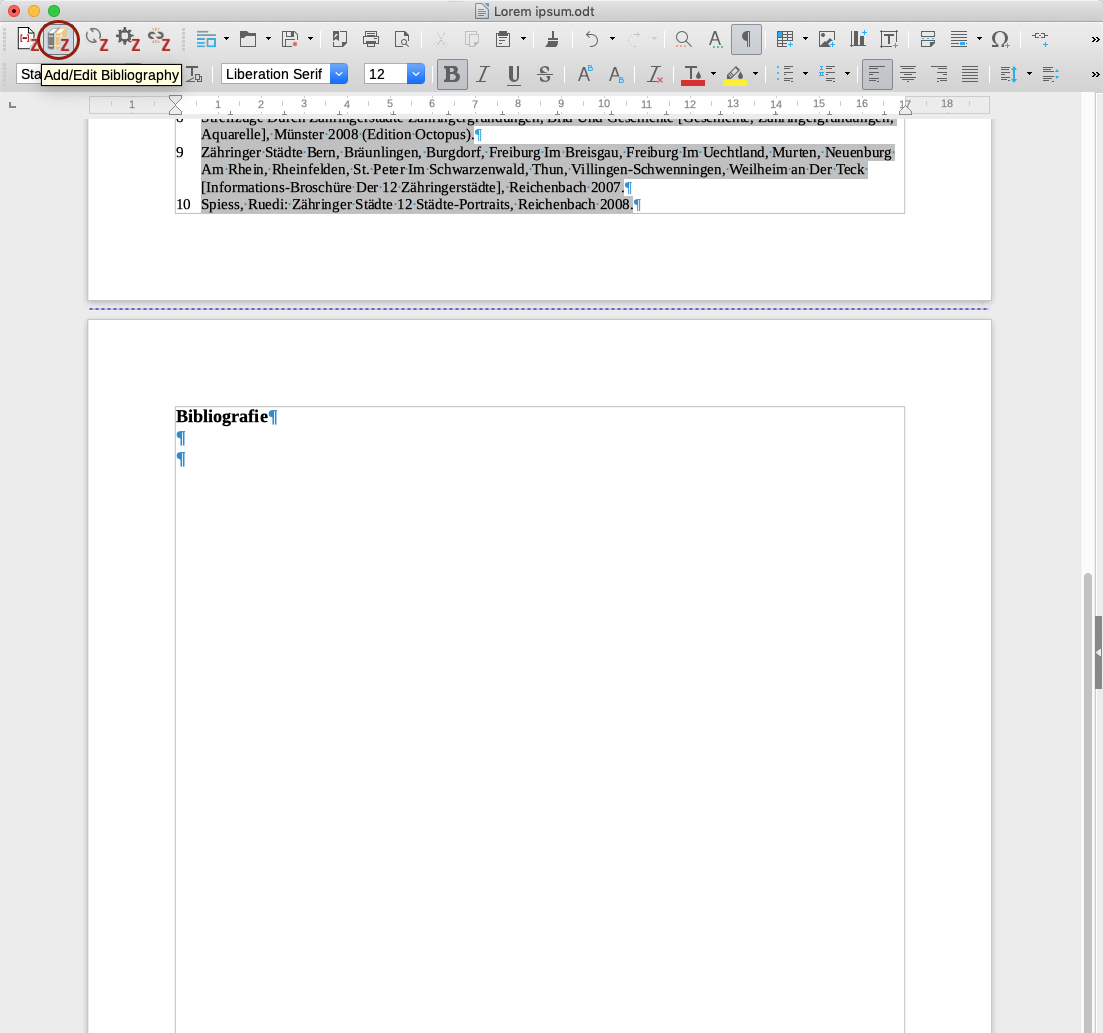This screenshot has width=1103, height=1033.
Task: Click Zotero Refresh icon
Action: tap(96, 39)
